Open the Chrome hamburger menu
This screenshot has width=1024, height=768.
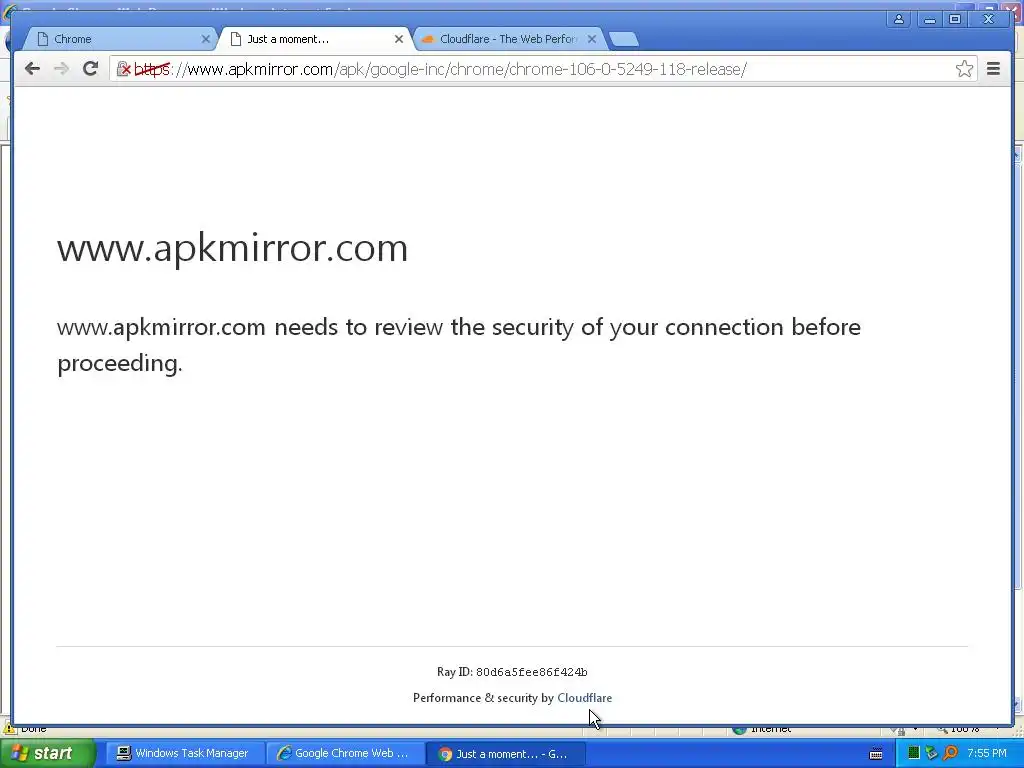tap(993, 69)
